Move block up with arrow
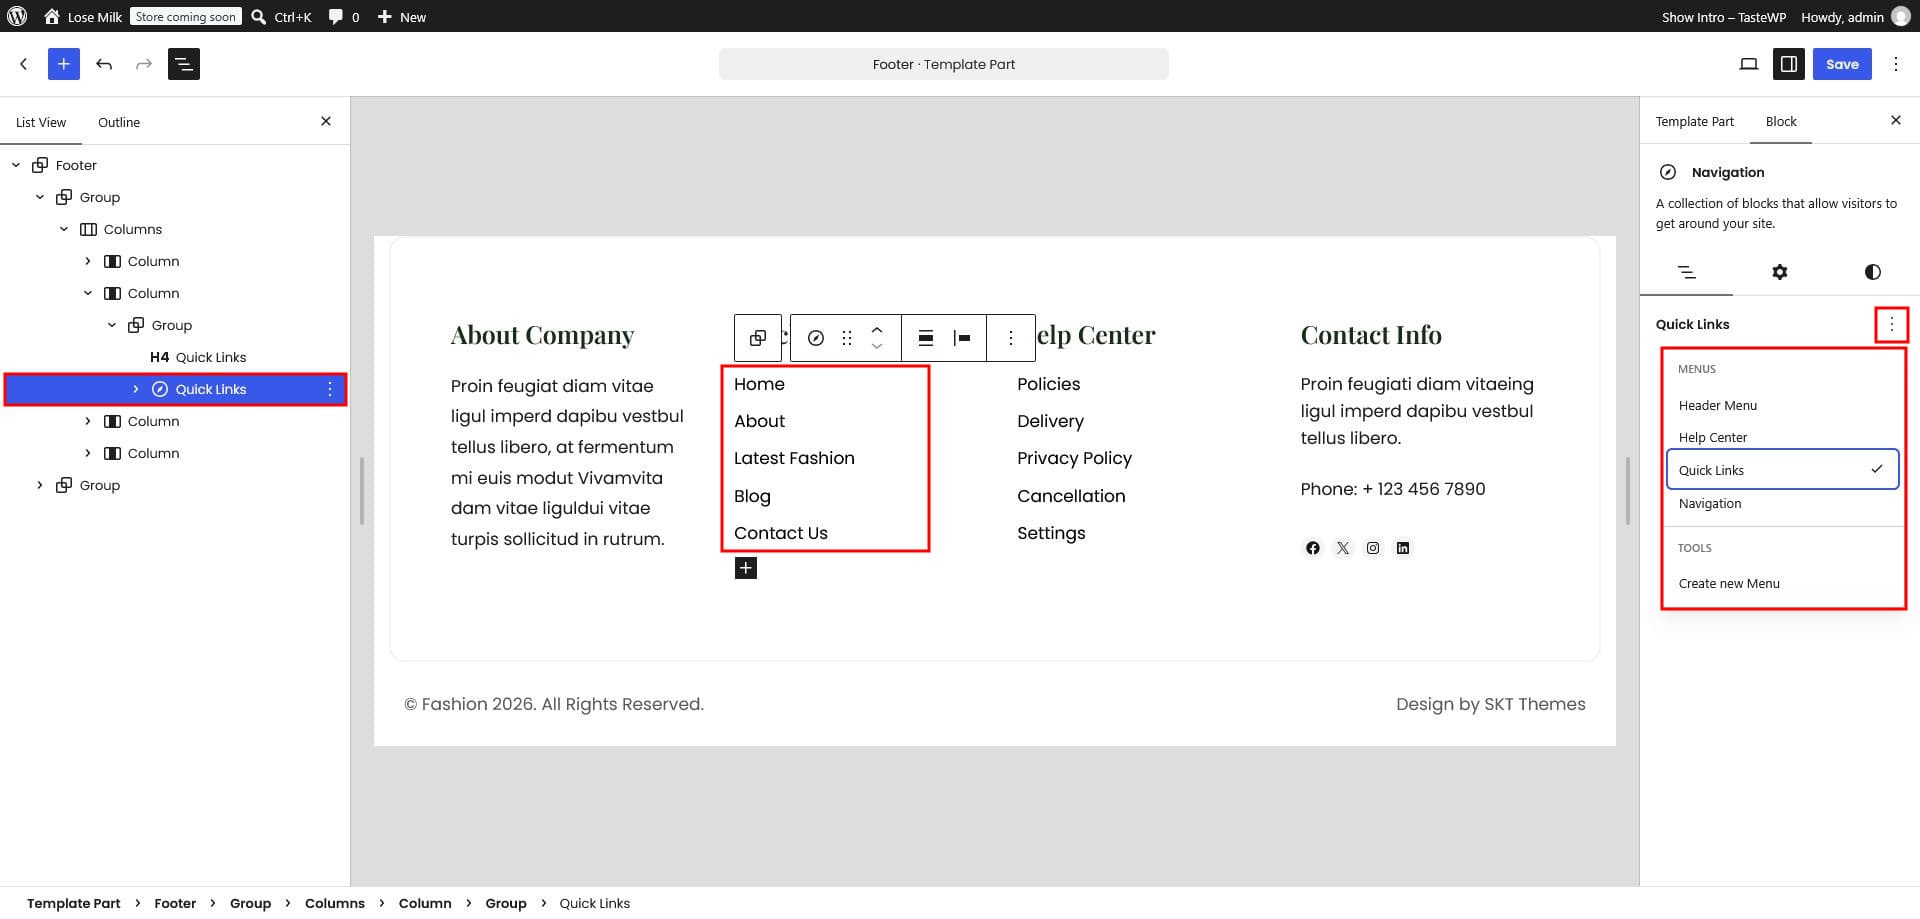Viewport: 1920px width, 919px height. pyautogui.click(x=877, y=329)
